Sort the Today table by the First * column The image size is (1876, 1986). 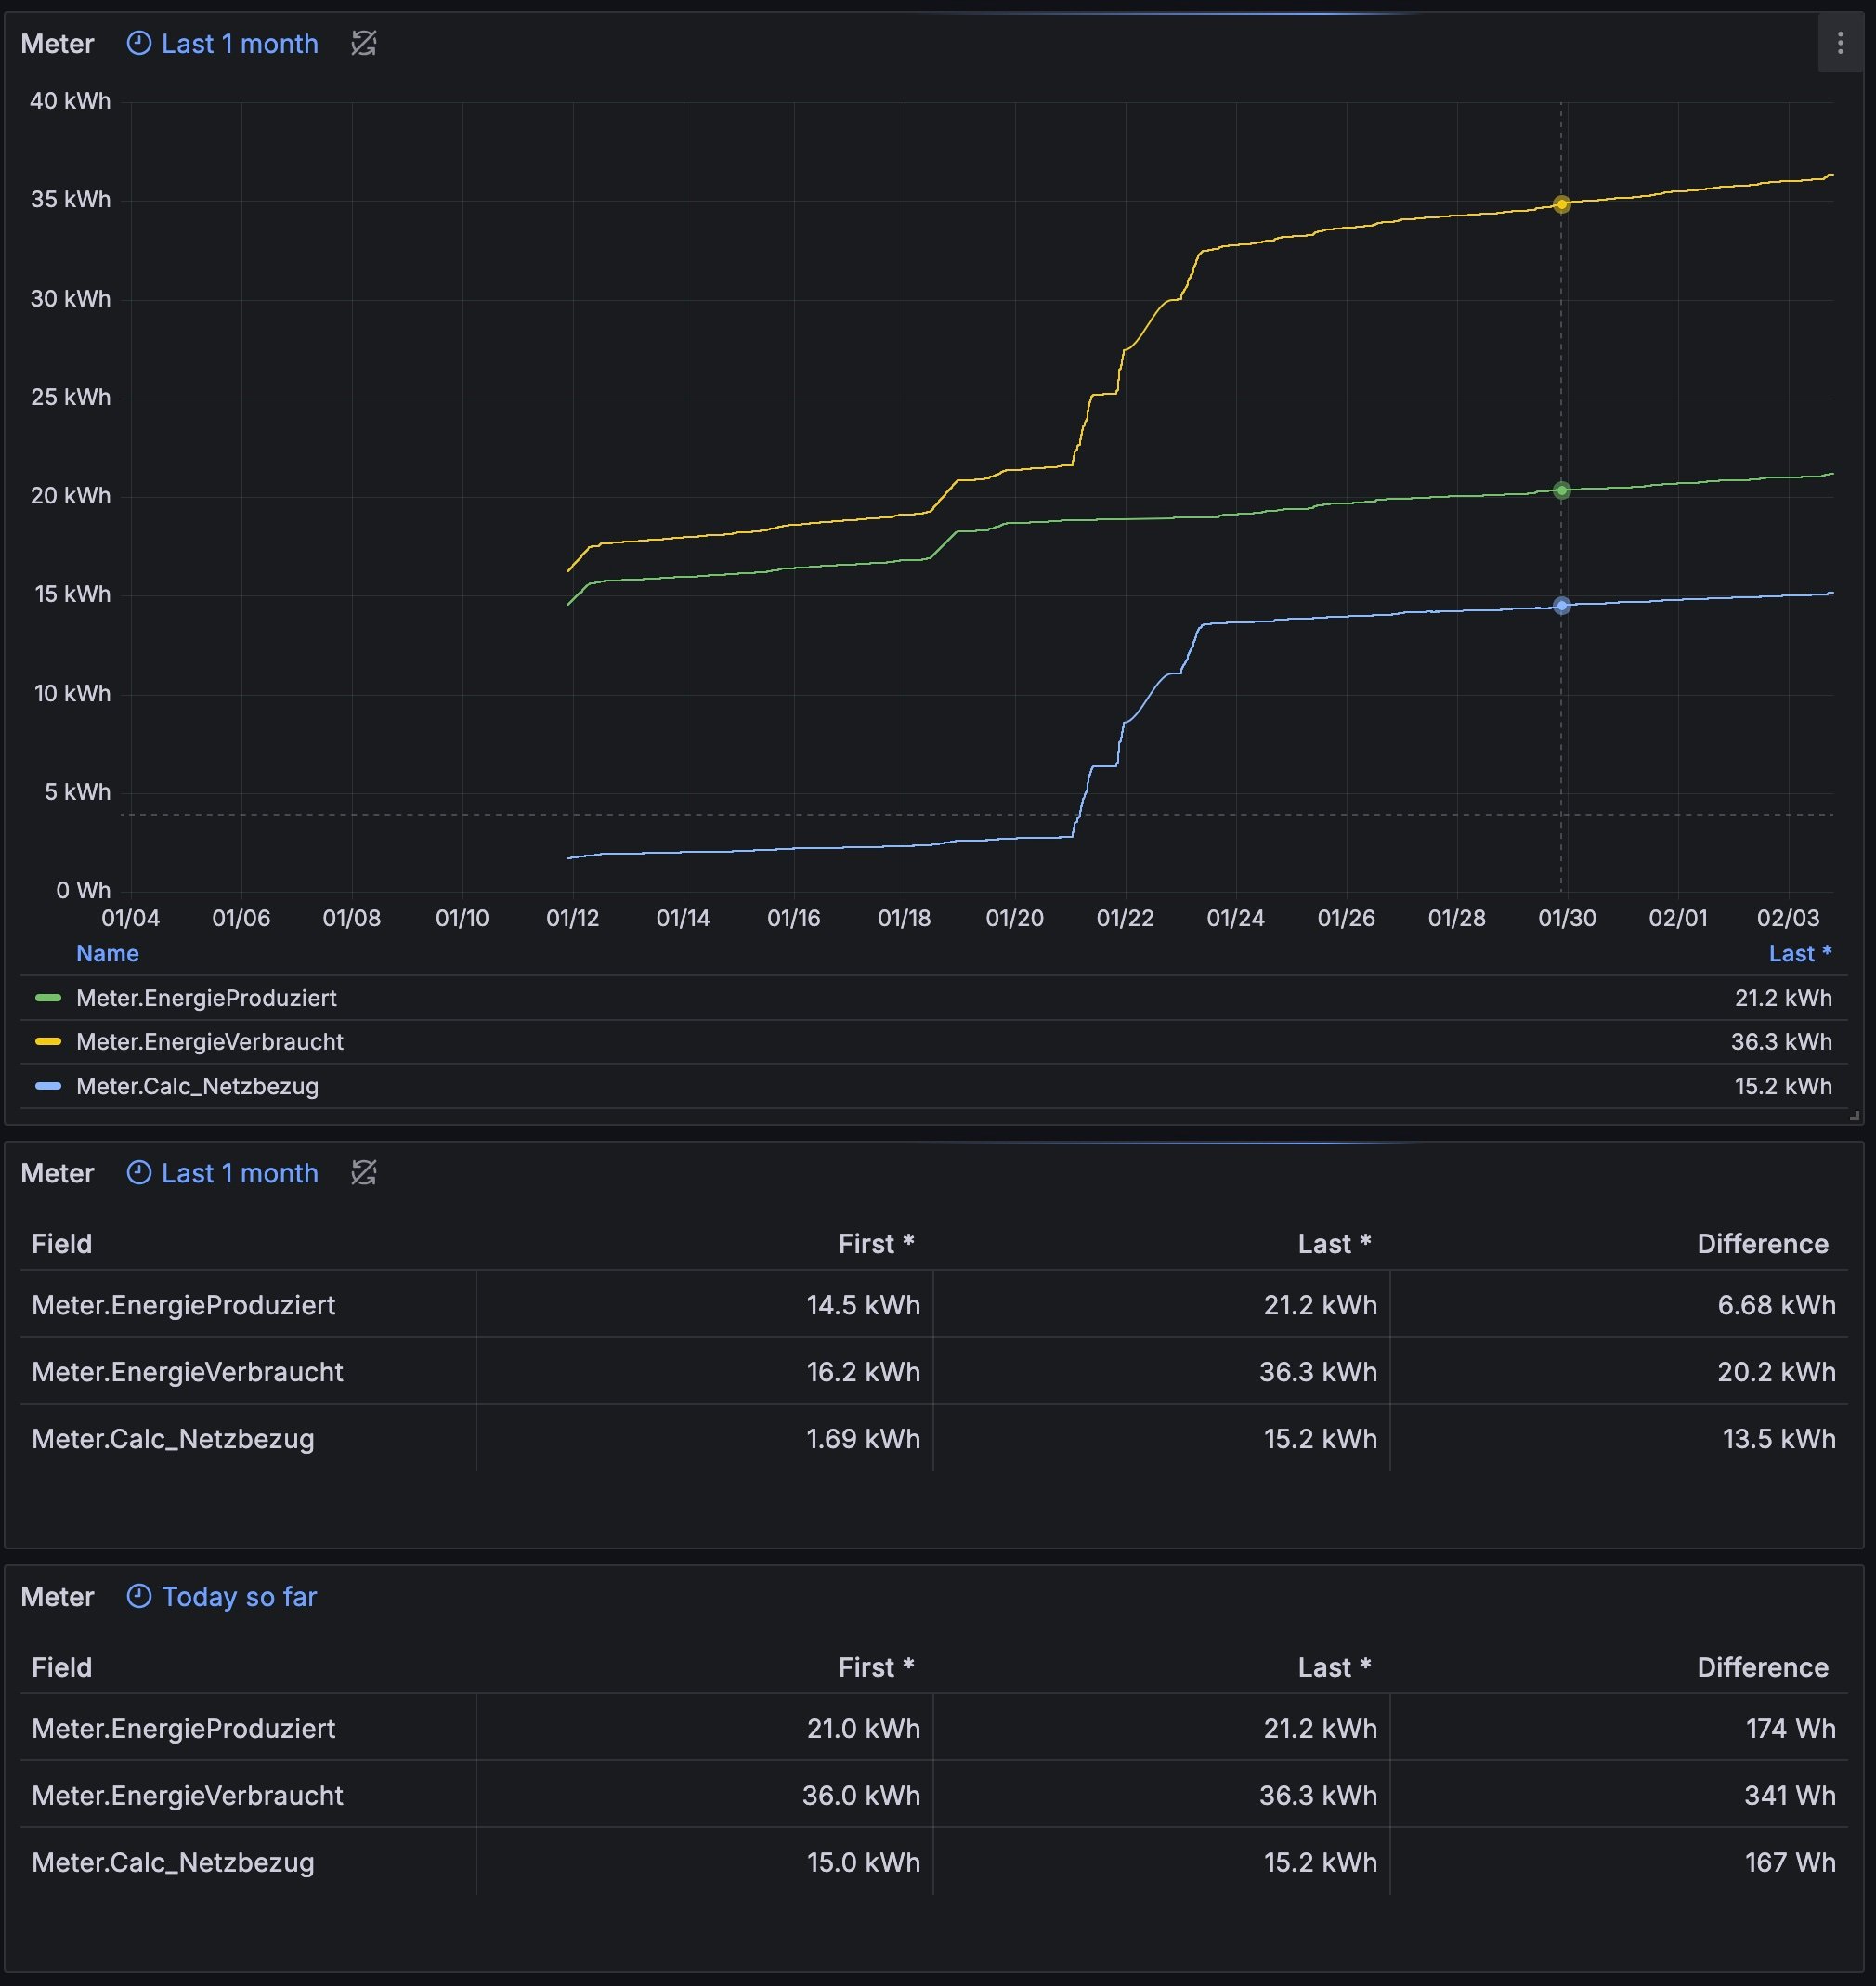875,1667
